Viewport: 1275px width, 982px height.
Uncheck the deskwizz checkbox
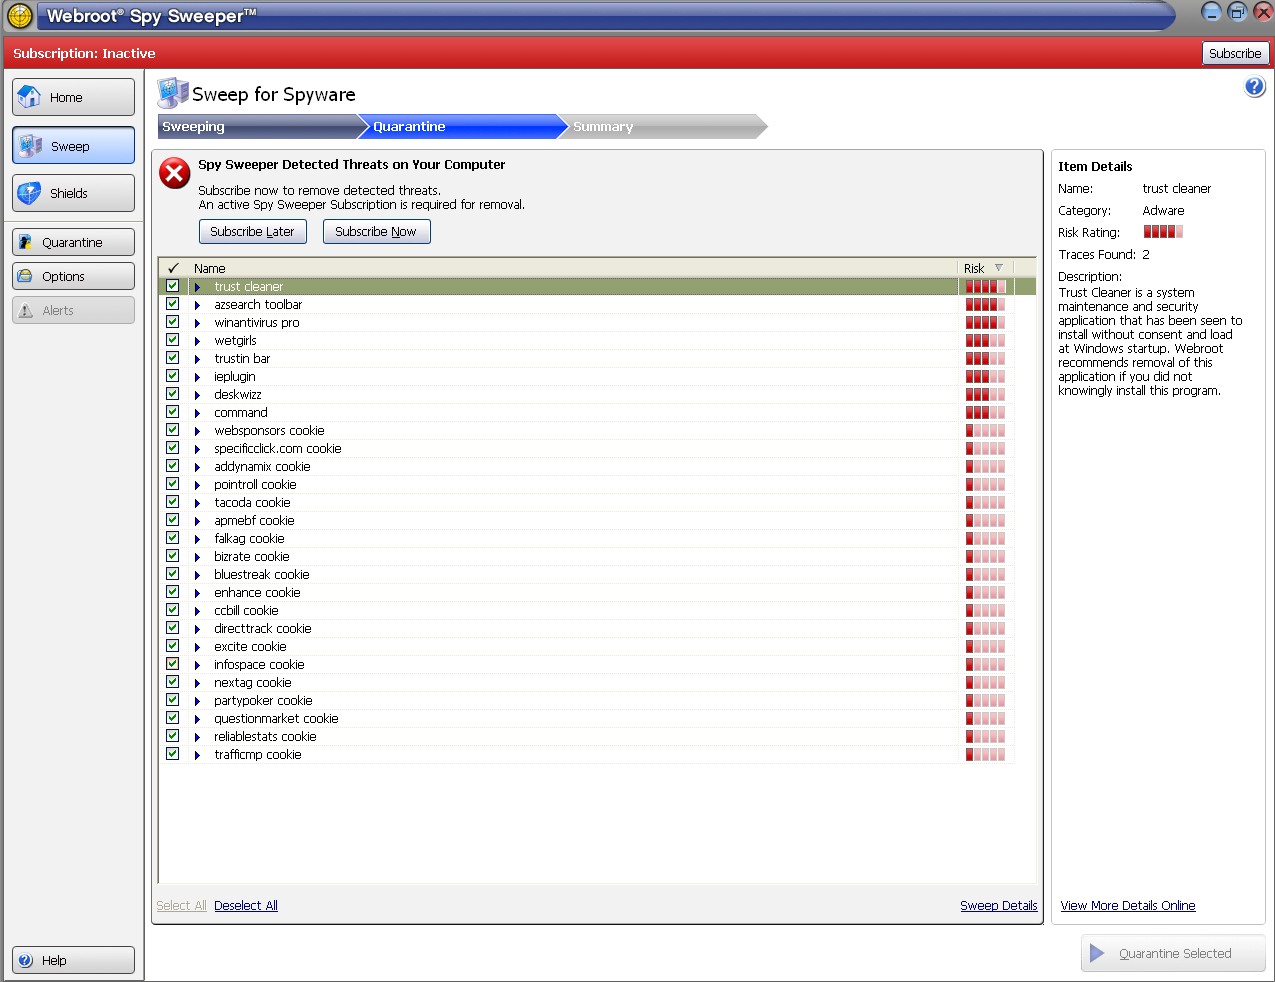pos(173,394)
